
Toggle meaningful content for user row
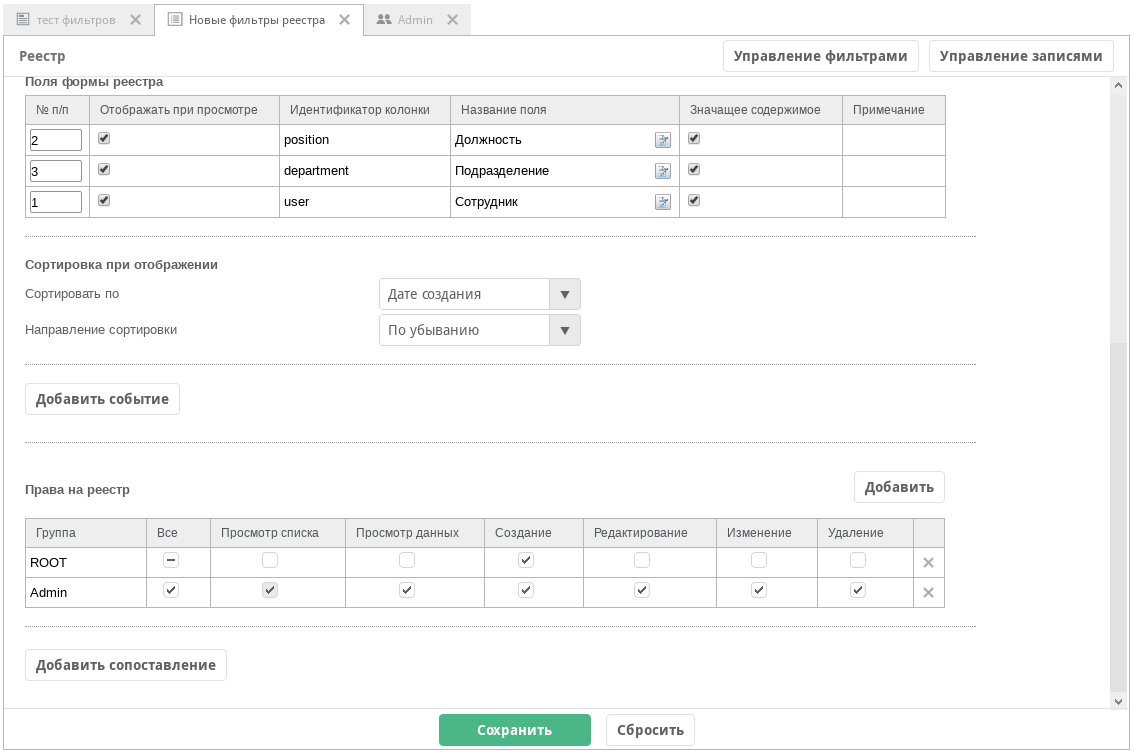point(694,200)
